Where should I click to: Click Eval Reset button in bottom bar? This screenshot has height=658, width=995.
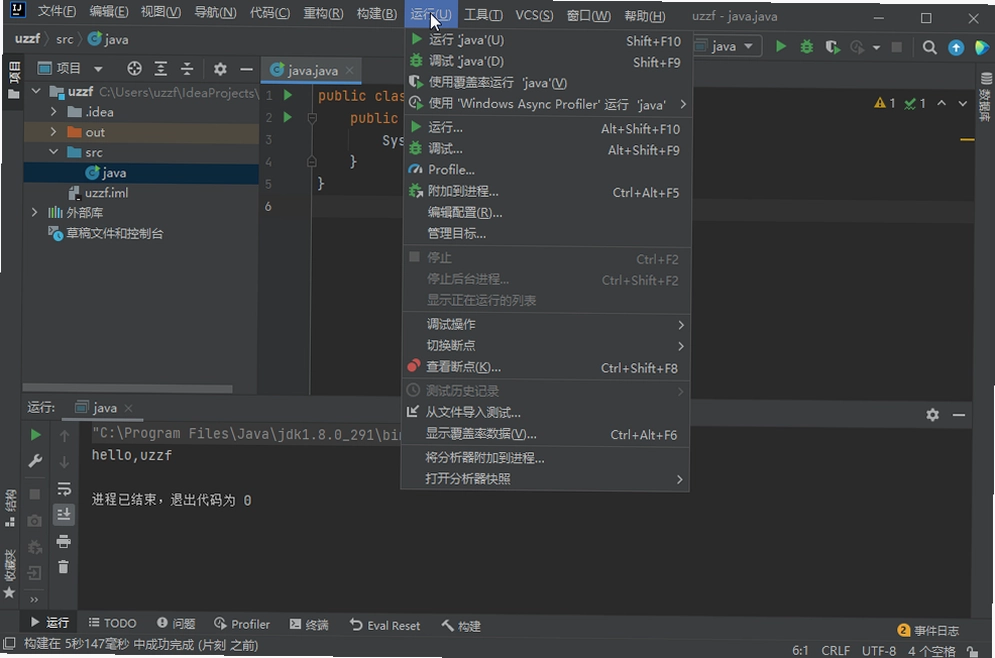385,626
